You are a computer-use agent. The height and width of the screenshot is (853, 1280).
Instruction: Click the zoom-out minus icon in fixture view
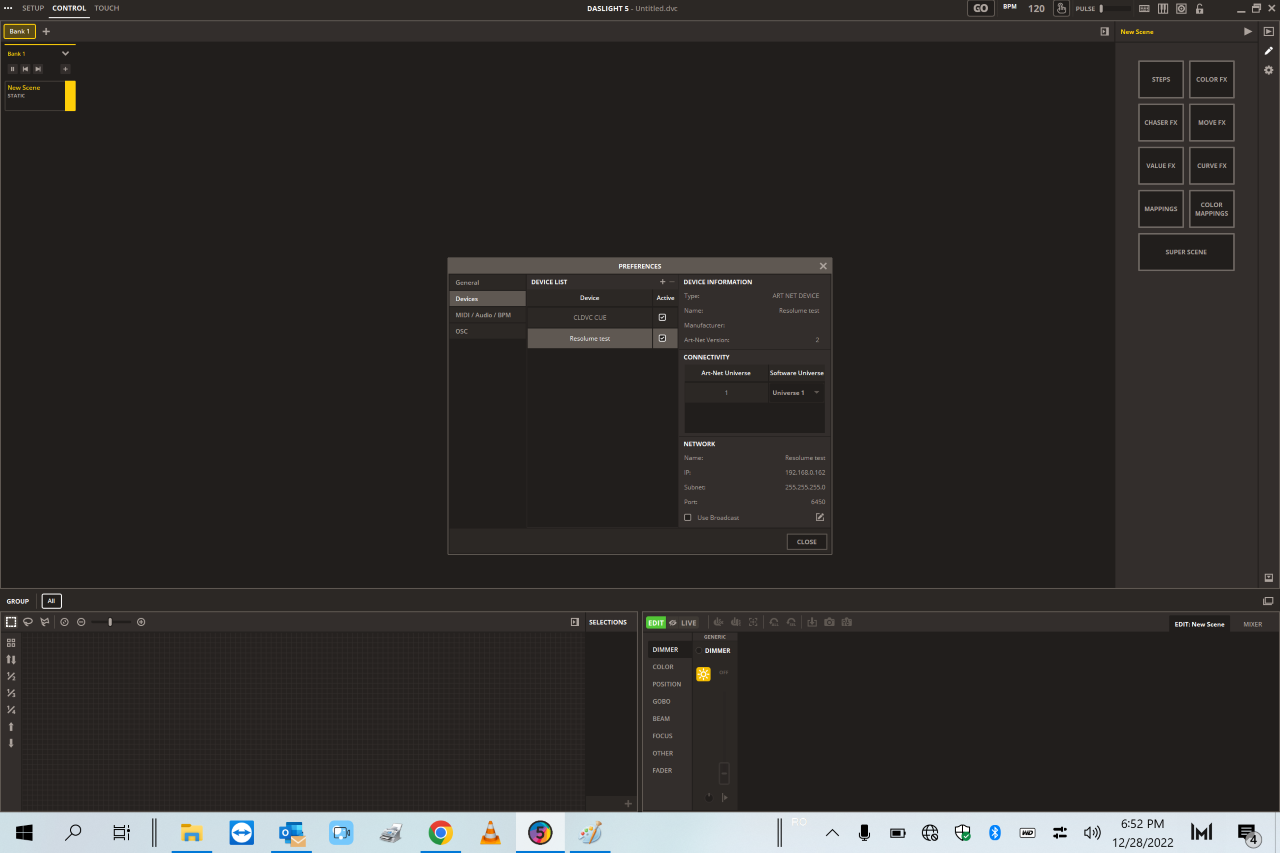click(81, 622)
